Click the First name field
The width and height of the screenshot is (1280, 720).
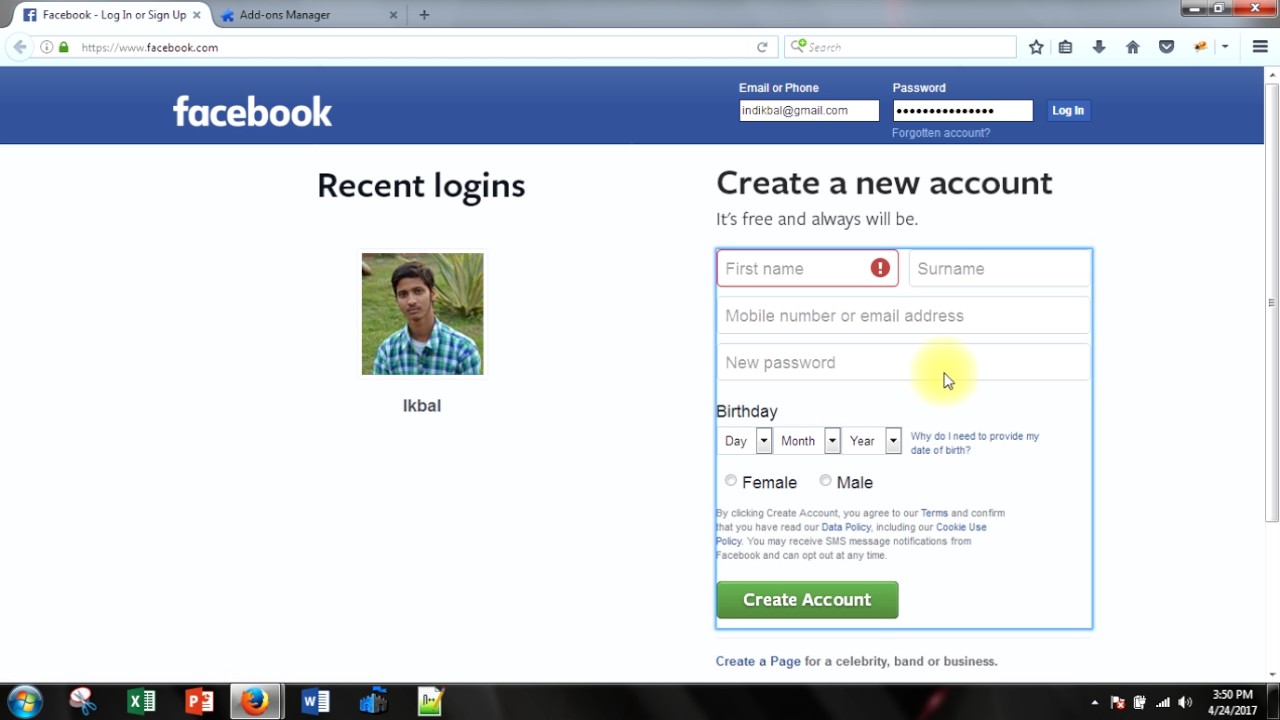pyautogui.click(x=807, y=268)
